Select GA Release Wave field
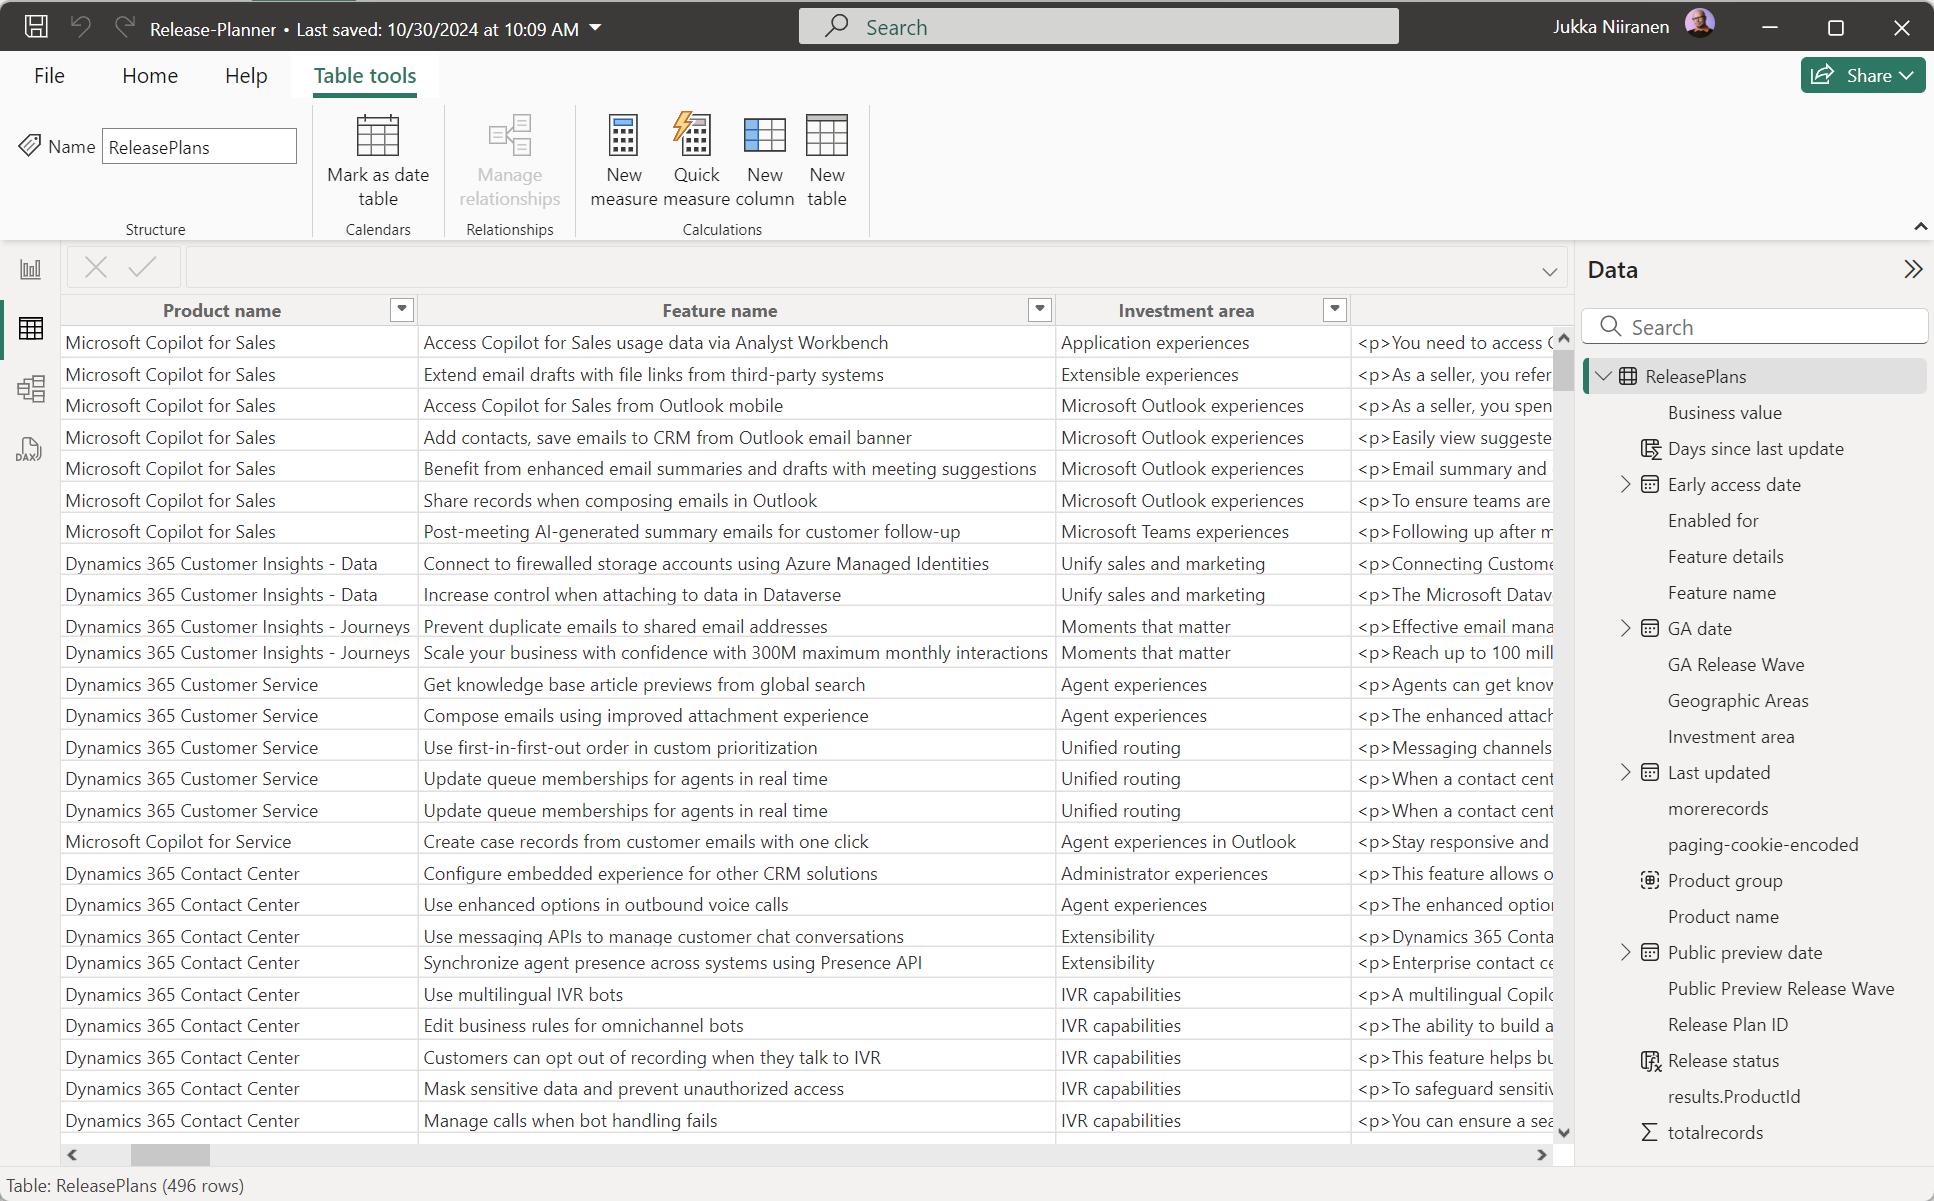Image resolution: width=1934 pixels, height=1201 pixels. click(1735, 665)
